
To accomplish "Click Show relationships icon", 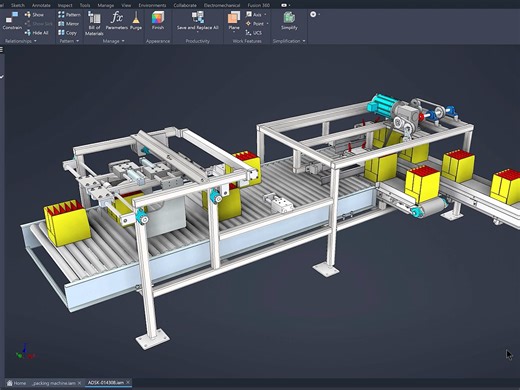I will point(28,15).
